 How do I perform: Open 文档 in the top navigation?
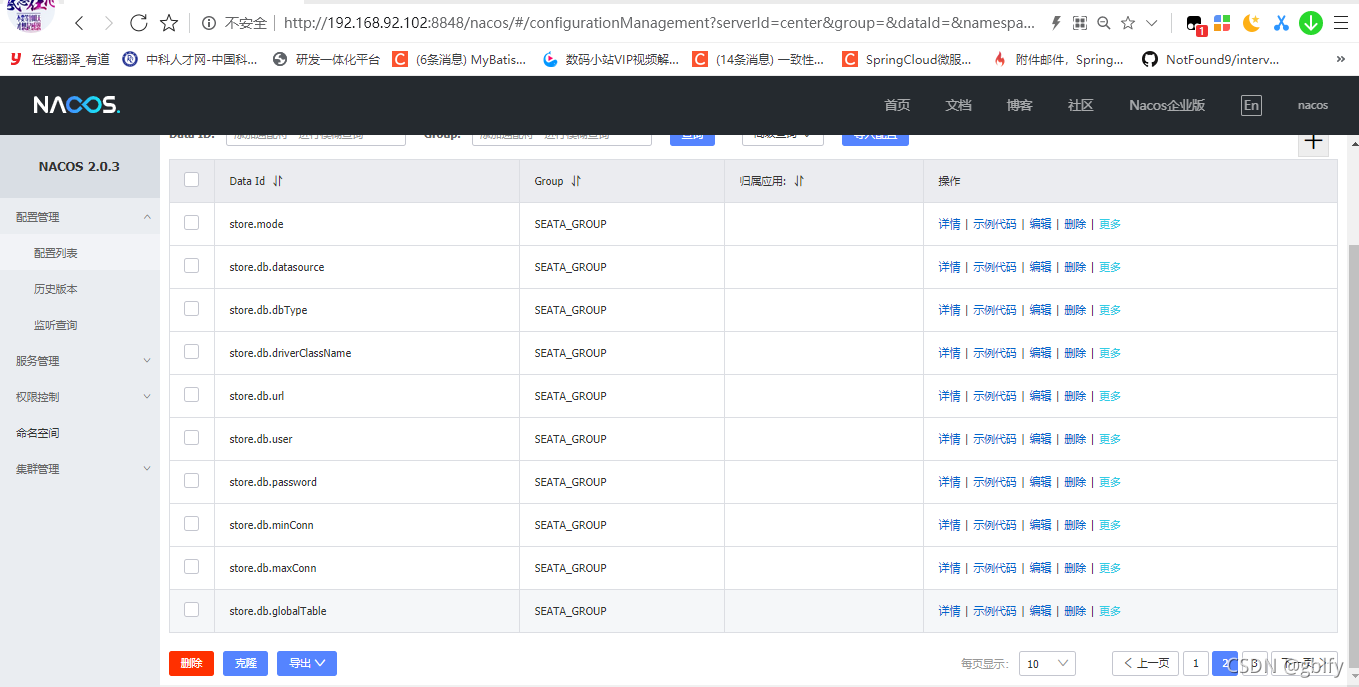coord(958,105)
